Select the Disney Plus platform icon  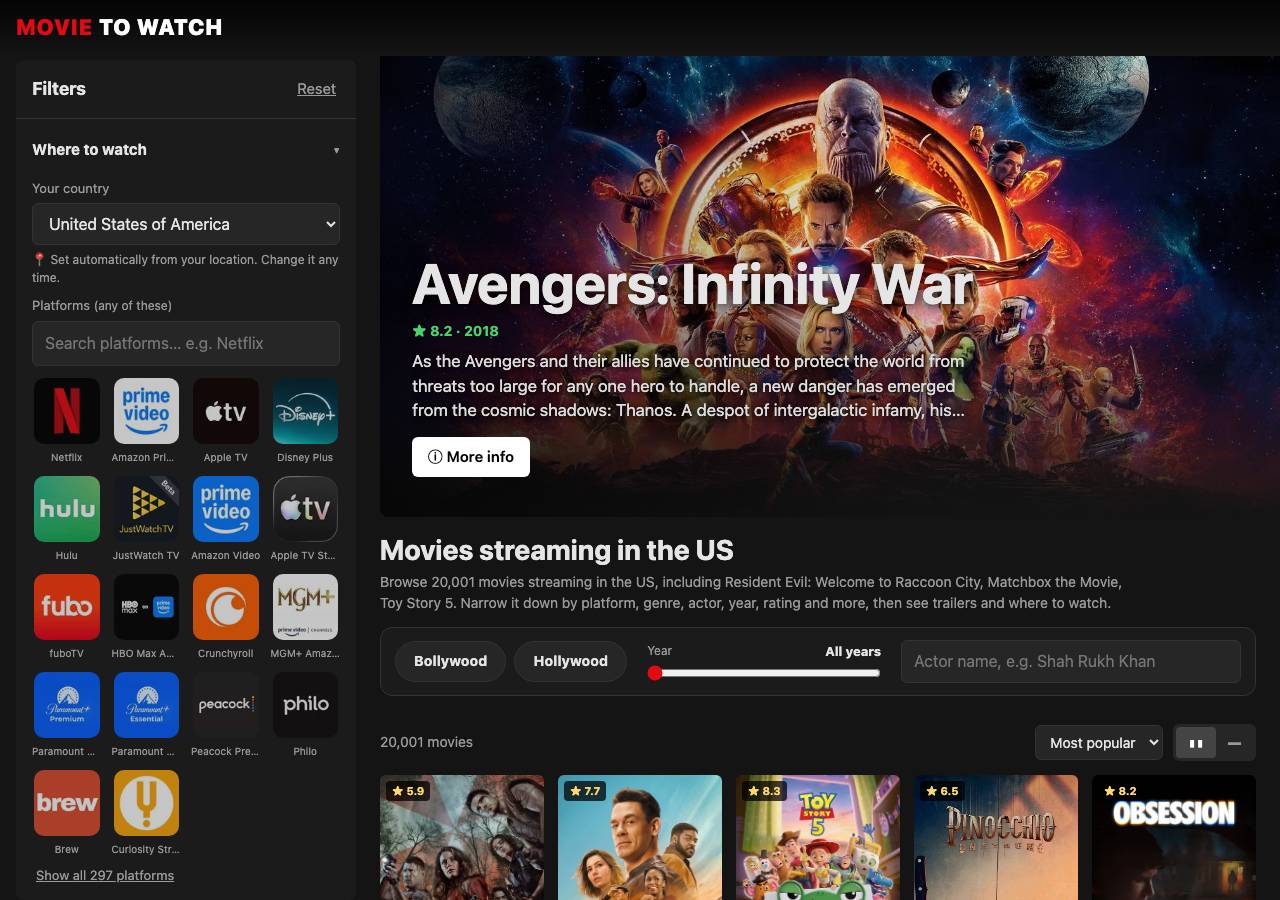point(305,411)
